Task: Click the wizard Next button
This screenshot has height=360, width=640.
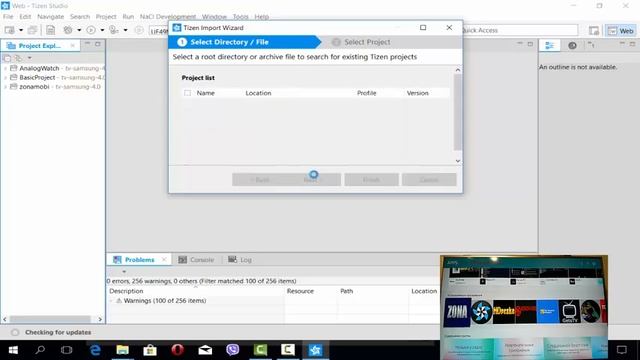Action: [313, 180]
